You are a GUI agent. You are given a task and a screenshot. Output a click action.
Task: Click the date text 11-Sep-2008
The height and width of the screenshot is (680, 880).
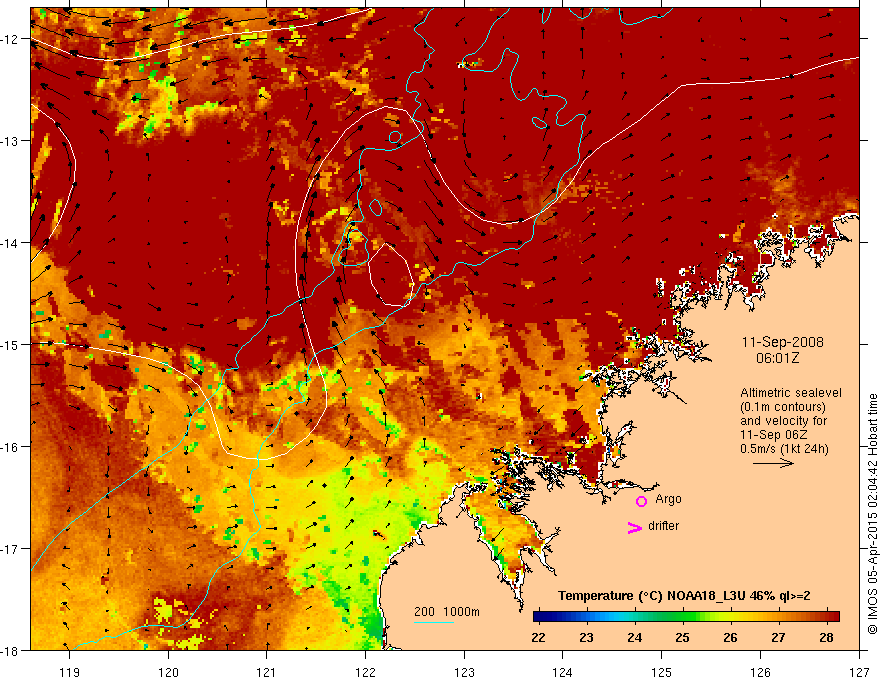click(783, 342)
